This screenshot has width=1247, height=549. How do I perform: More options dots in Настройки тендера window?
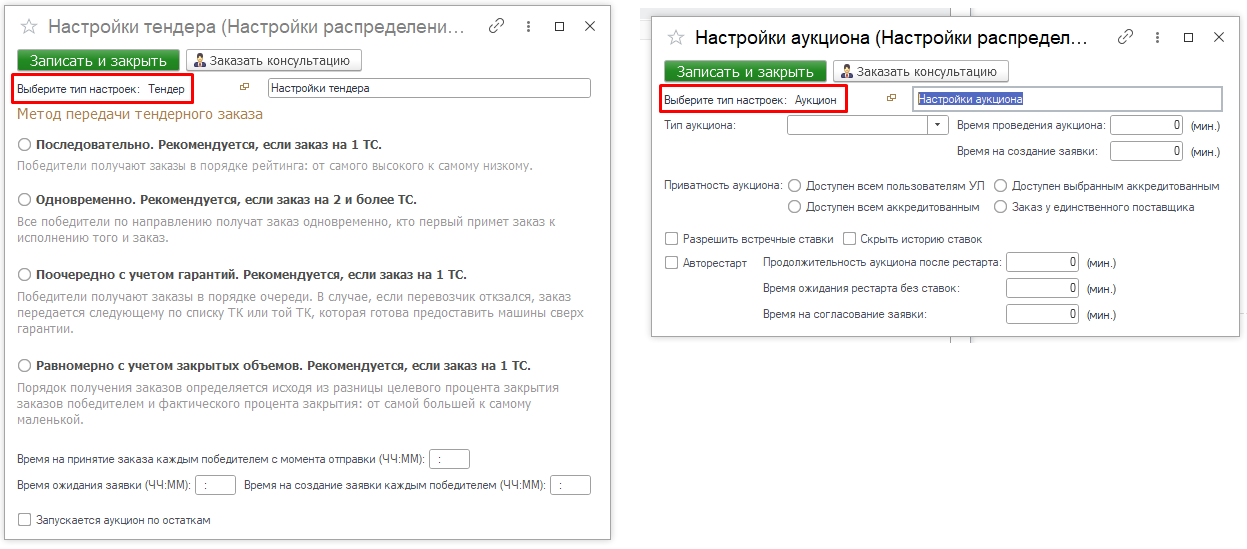[527, 27]
